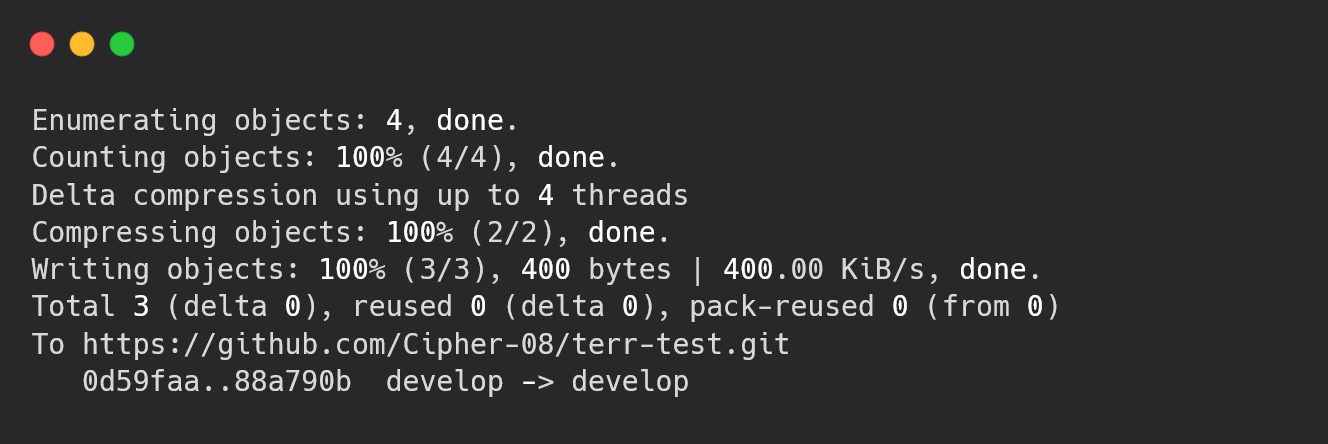Click the green maximize window button
Image resolution: width=1328 pixels, height=444 pixels.
(x=122, y=44)
